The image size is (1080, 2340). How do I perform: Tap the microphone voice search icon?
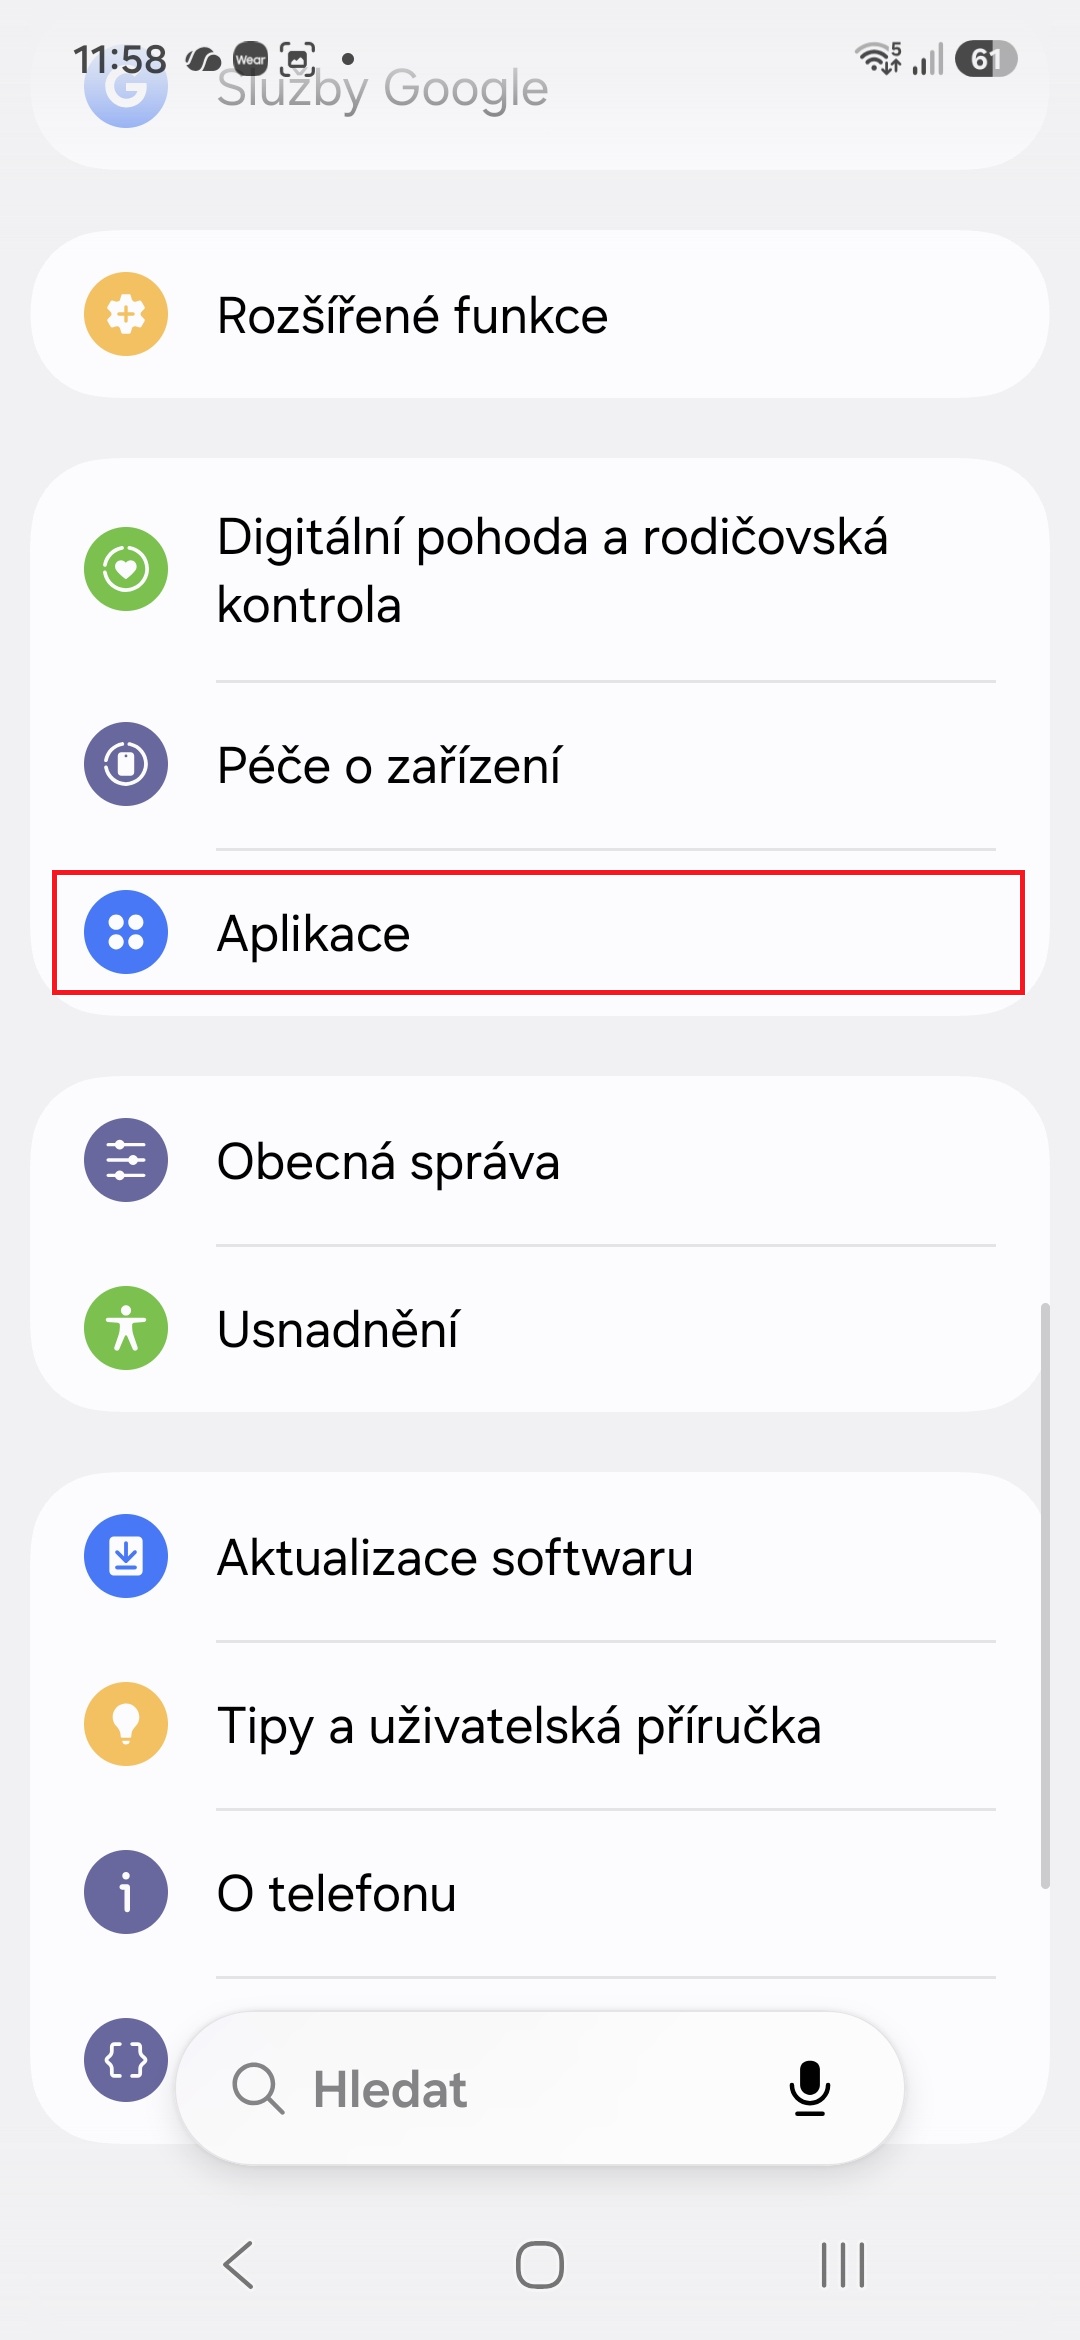pyautogui.click(x=810, y=2088)
